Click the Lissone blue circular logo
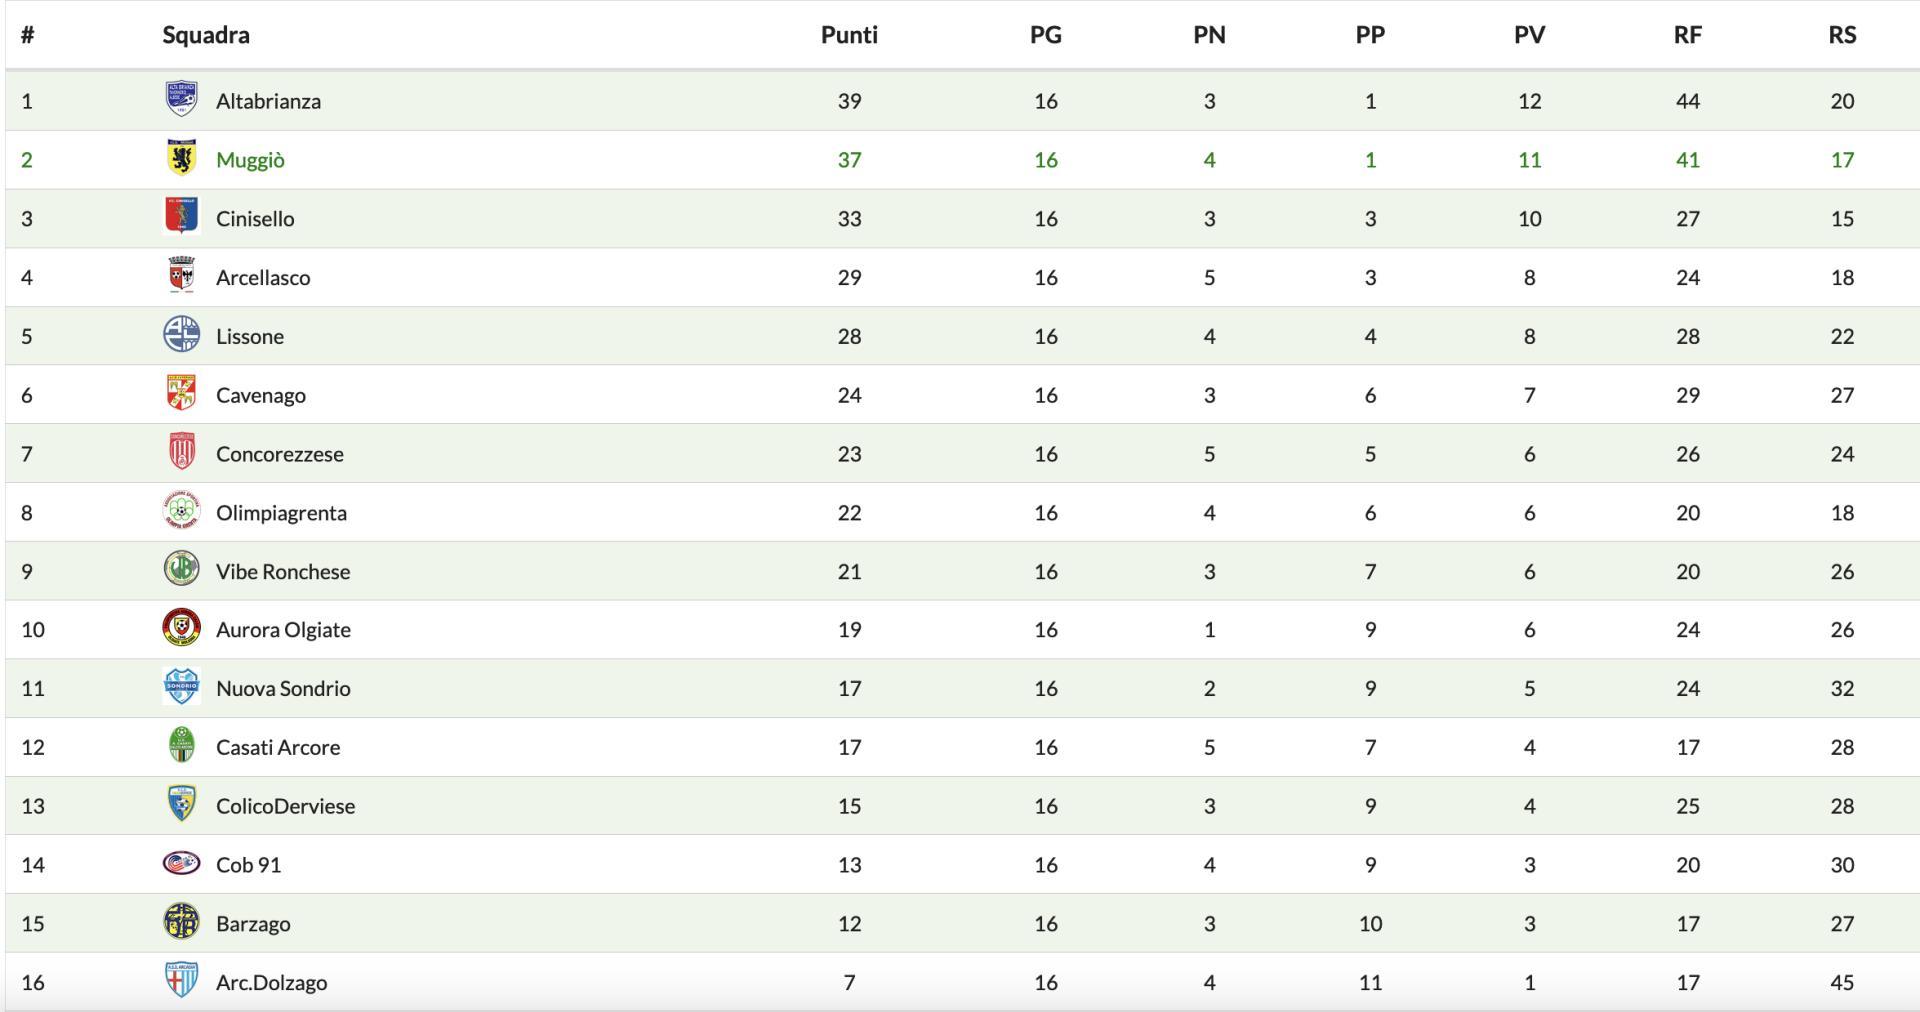 [x=181, y=335]
